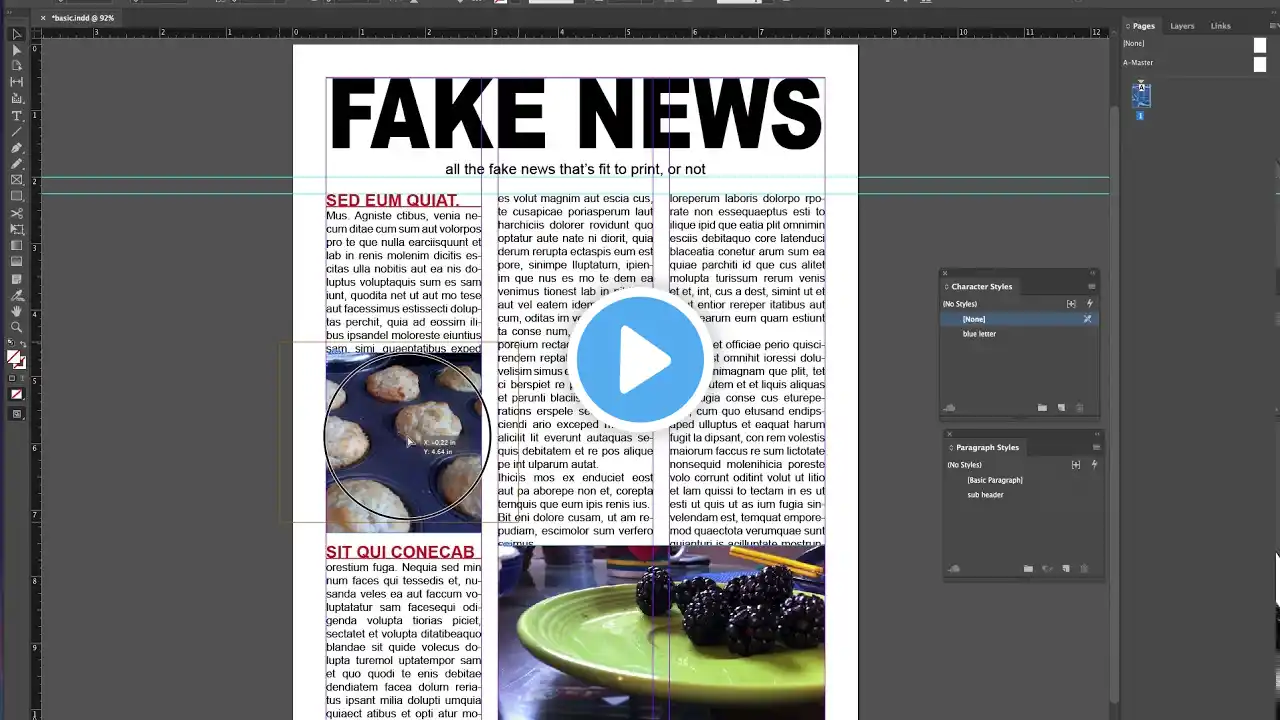The width and height of the screenshot is (1280, 720).
Task: Click the Character Styles panel tab
Action: click(981, 287)
